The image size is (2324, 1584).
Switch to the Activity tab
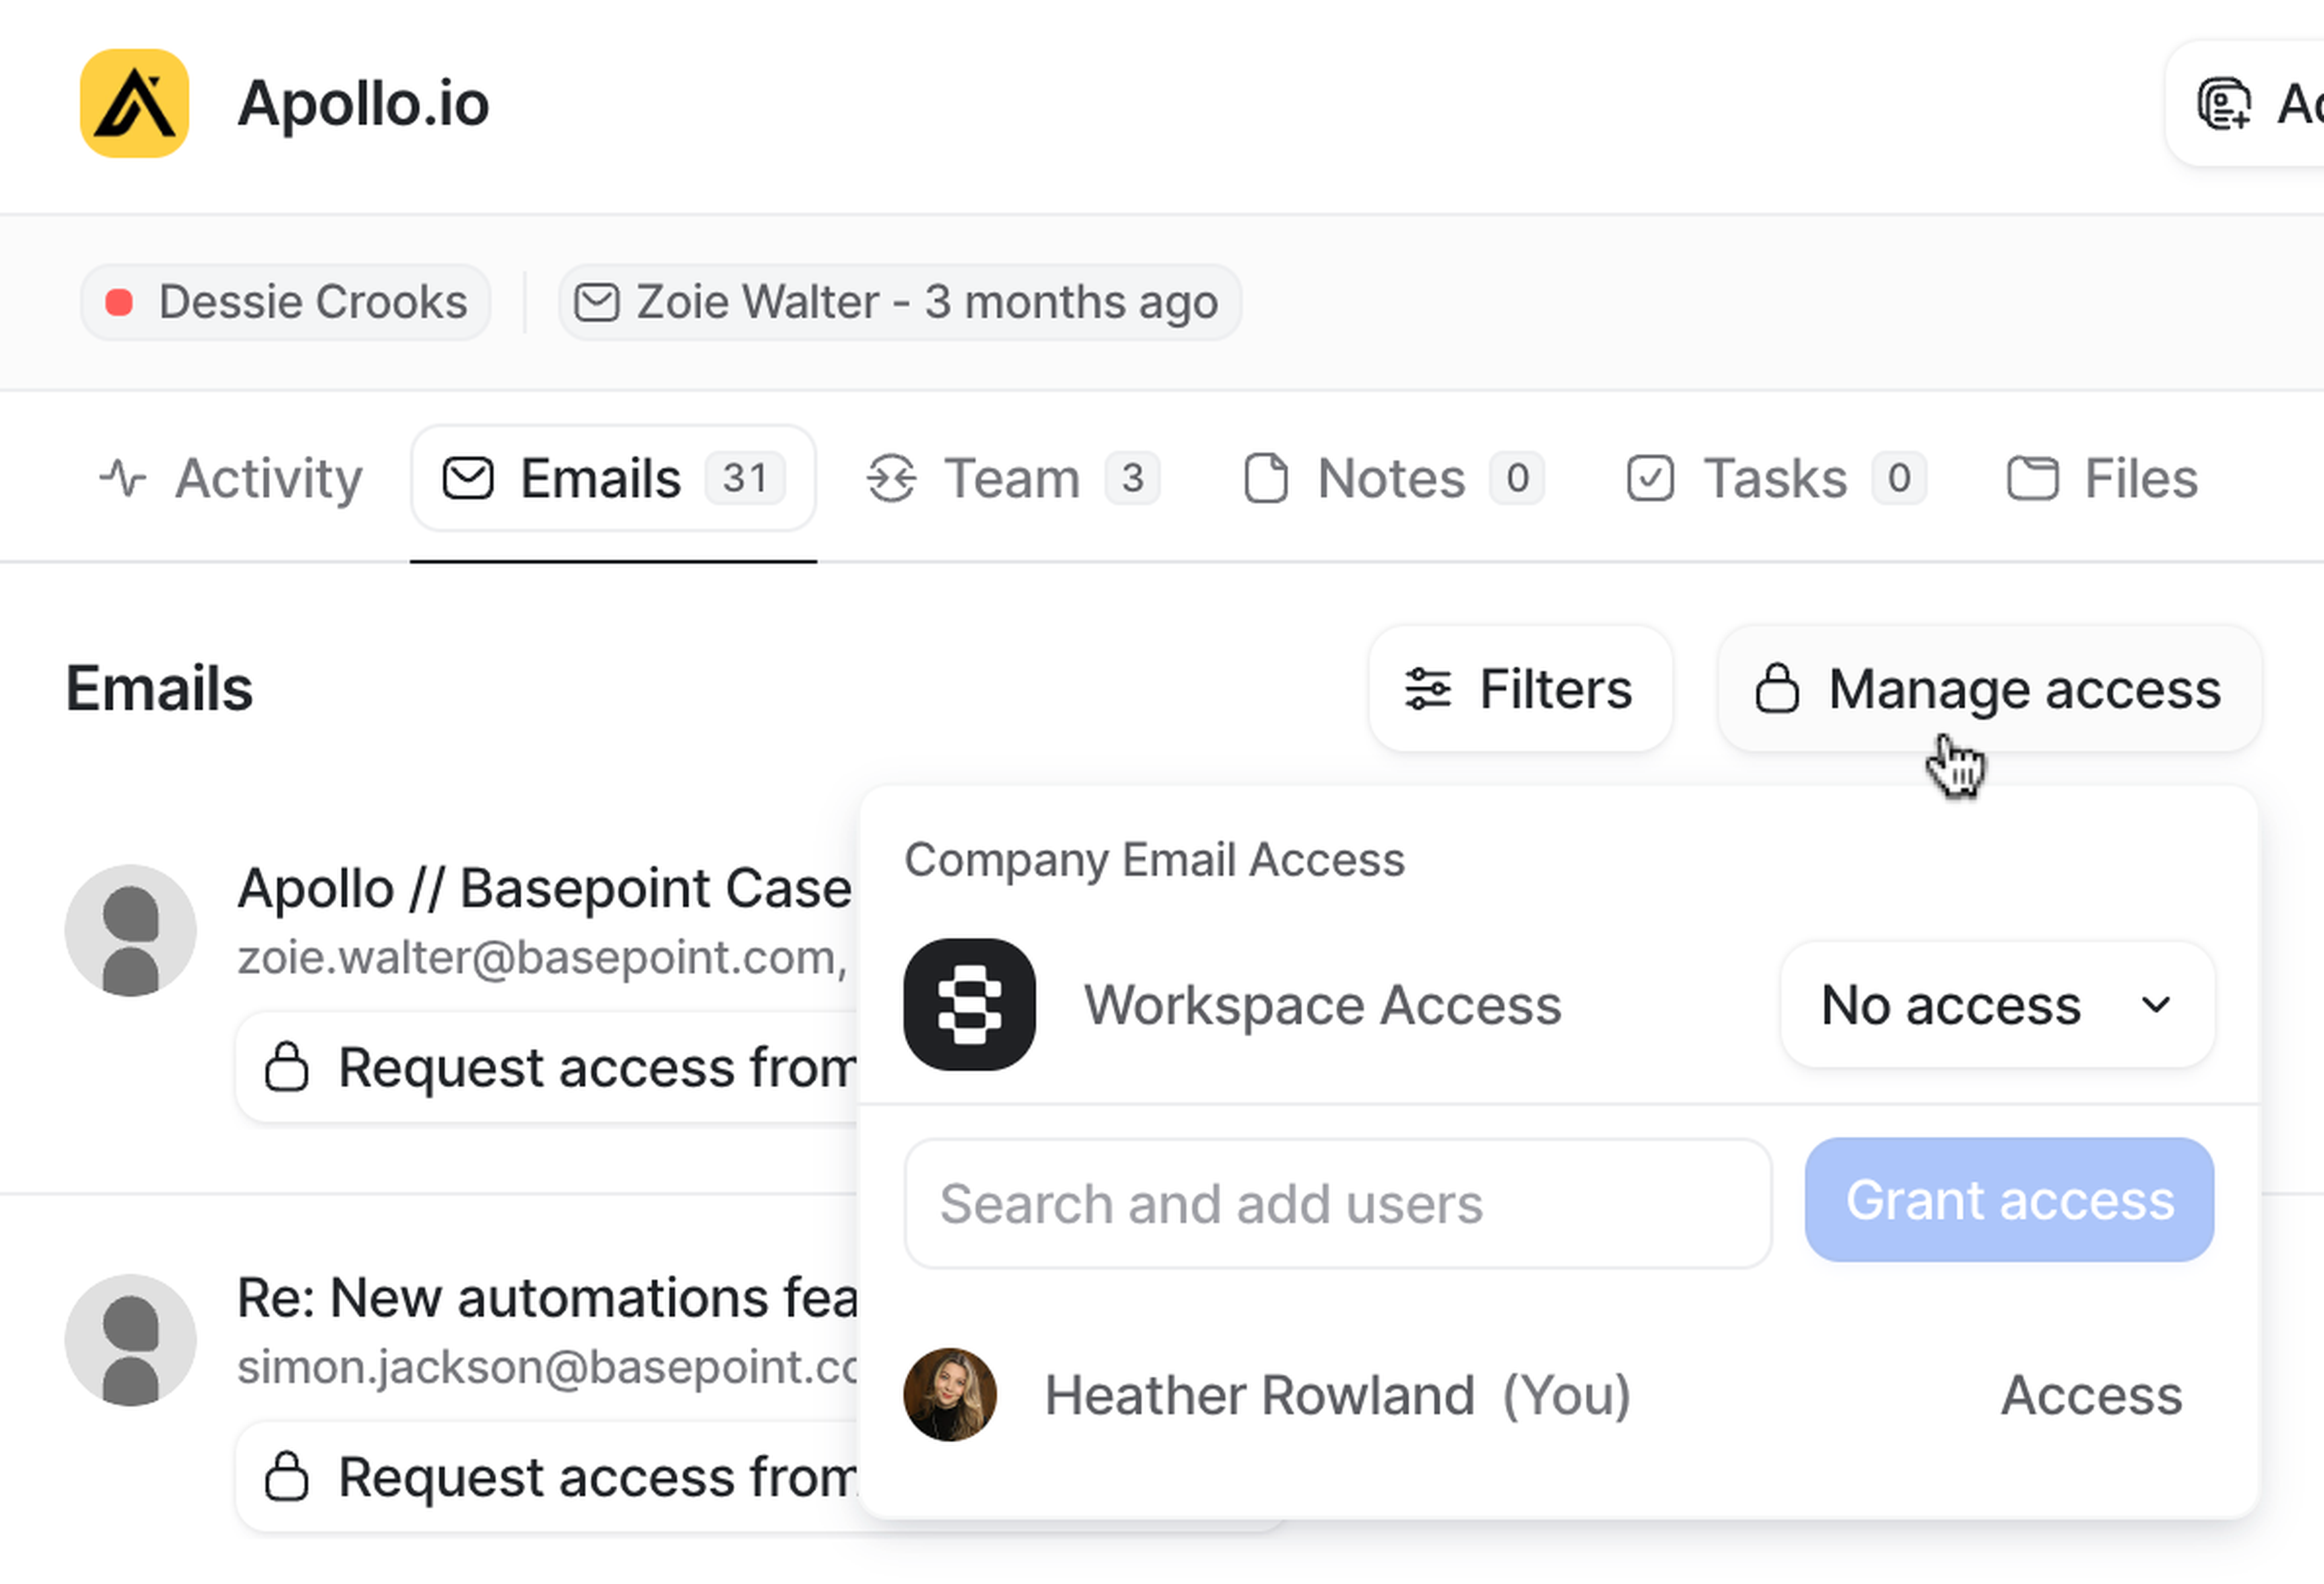(x=231, y=478)
